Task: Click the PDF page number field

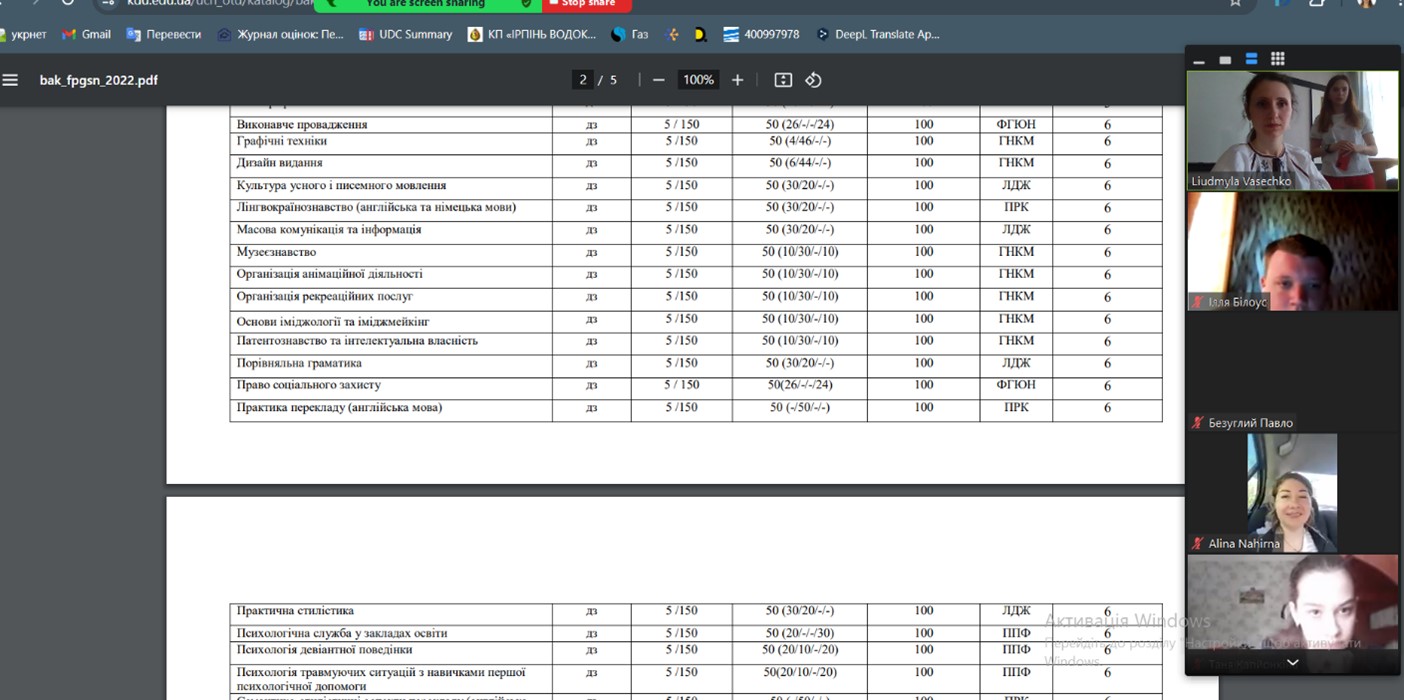Action: tap(582, 80)
